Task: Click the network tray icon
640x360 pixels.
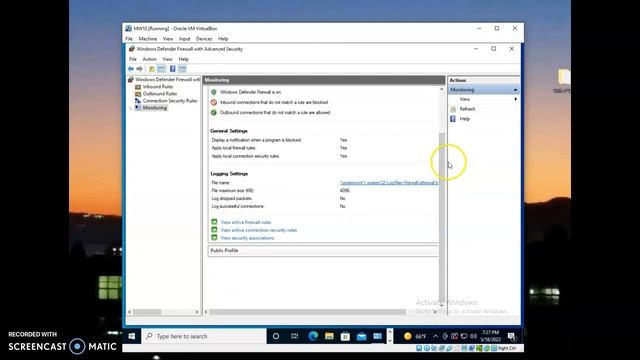Action: tap(464, 336)
